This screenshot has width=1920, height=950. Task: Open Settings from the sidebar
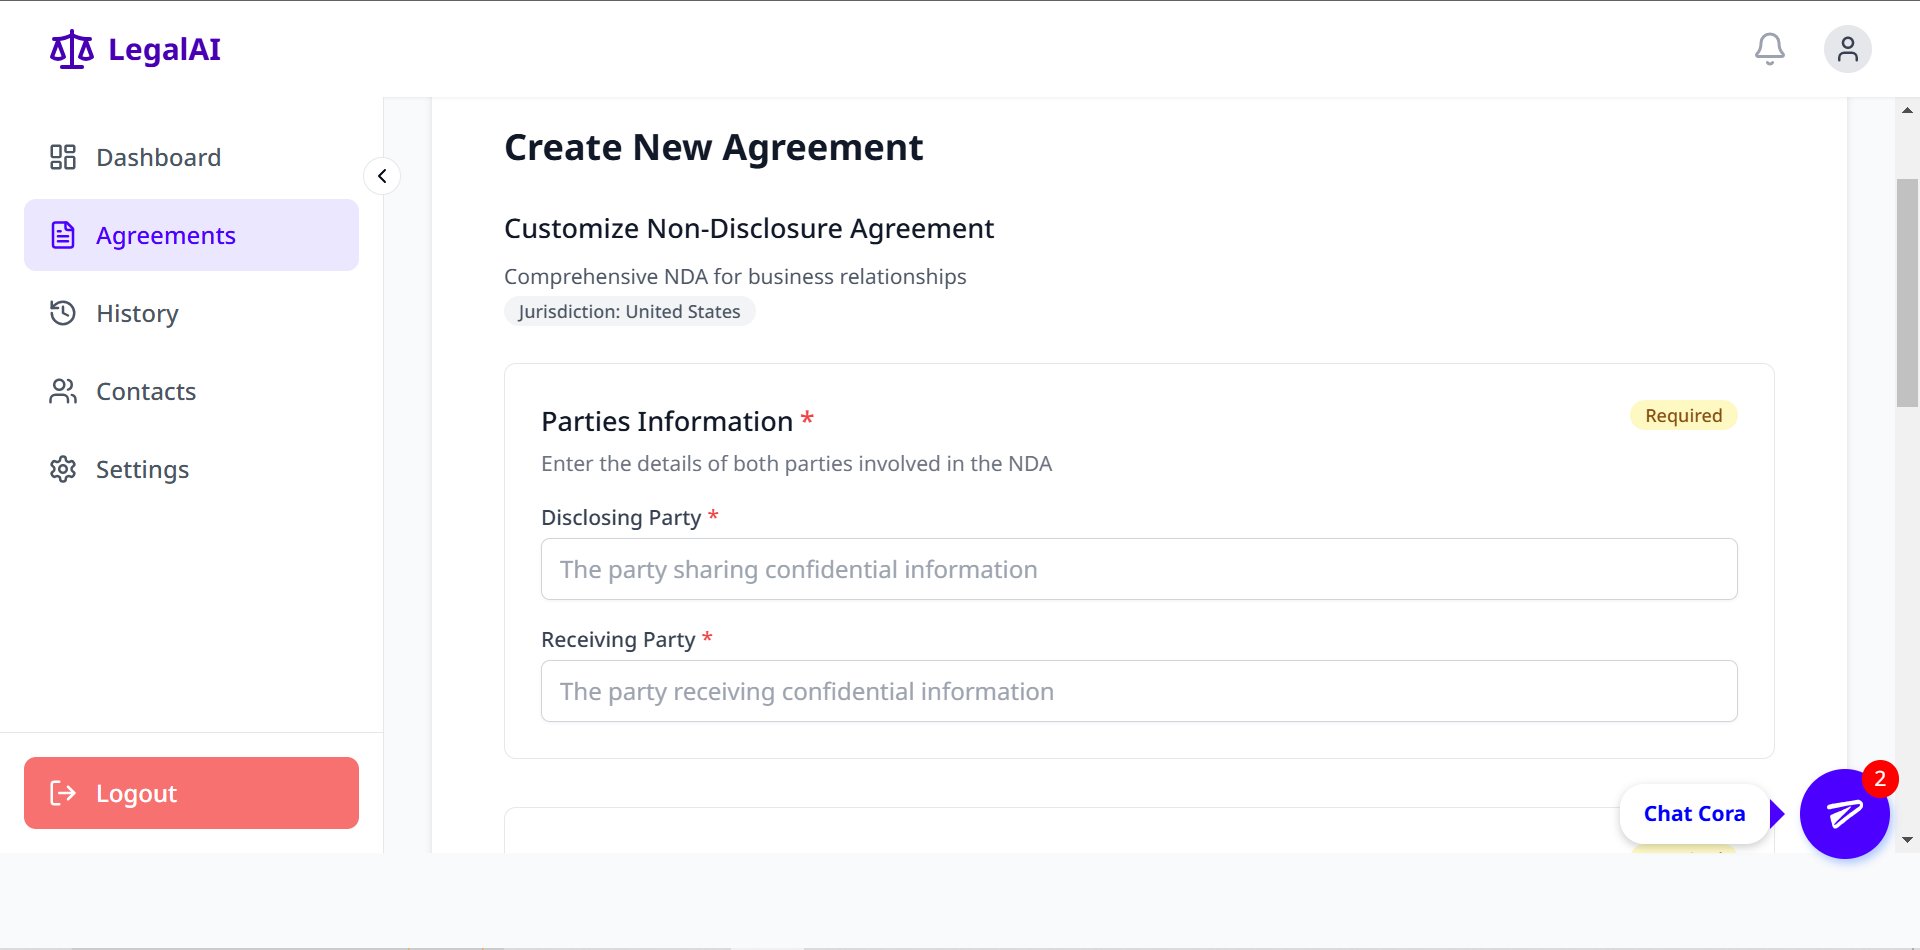[x=142, y=469]
